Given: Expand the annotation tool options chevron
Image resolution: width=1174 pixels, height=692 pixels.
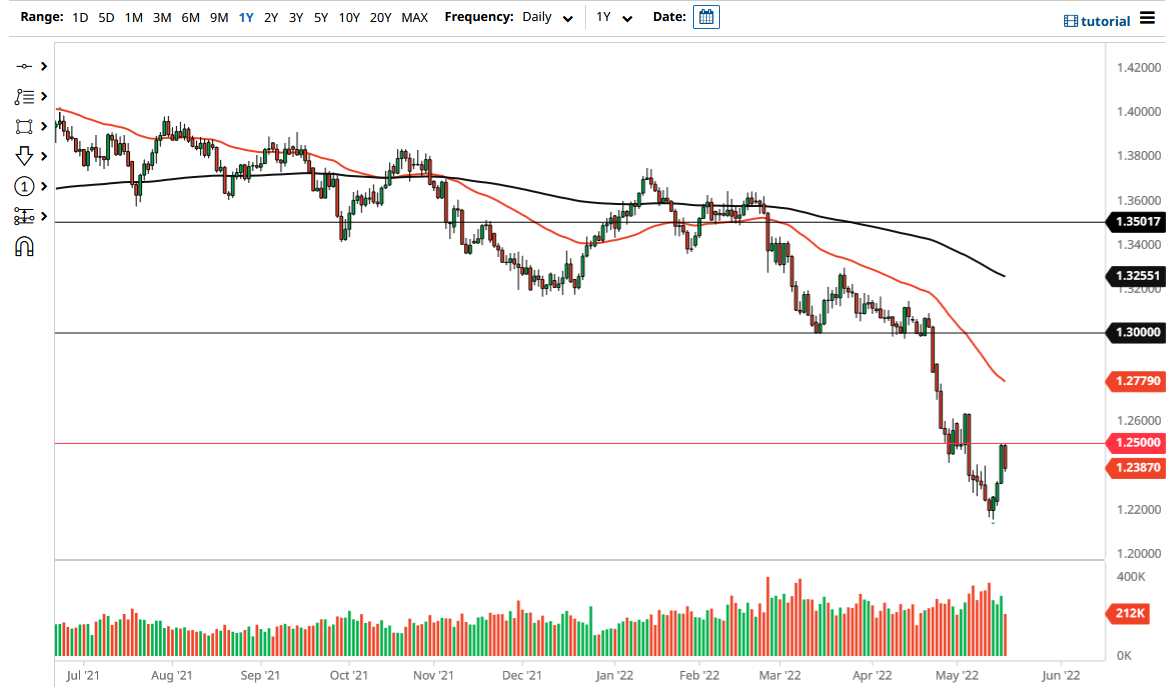Looking at the screenshot, I should (44, 97).
